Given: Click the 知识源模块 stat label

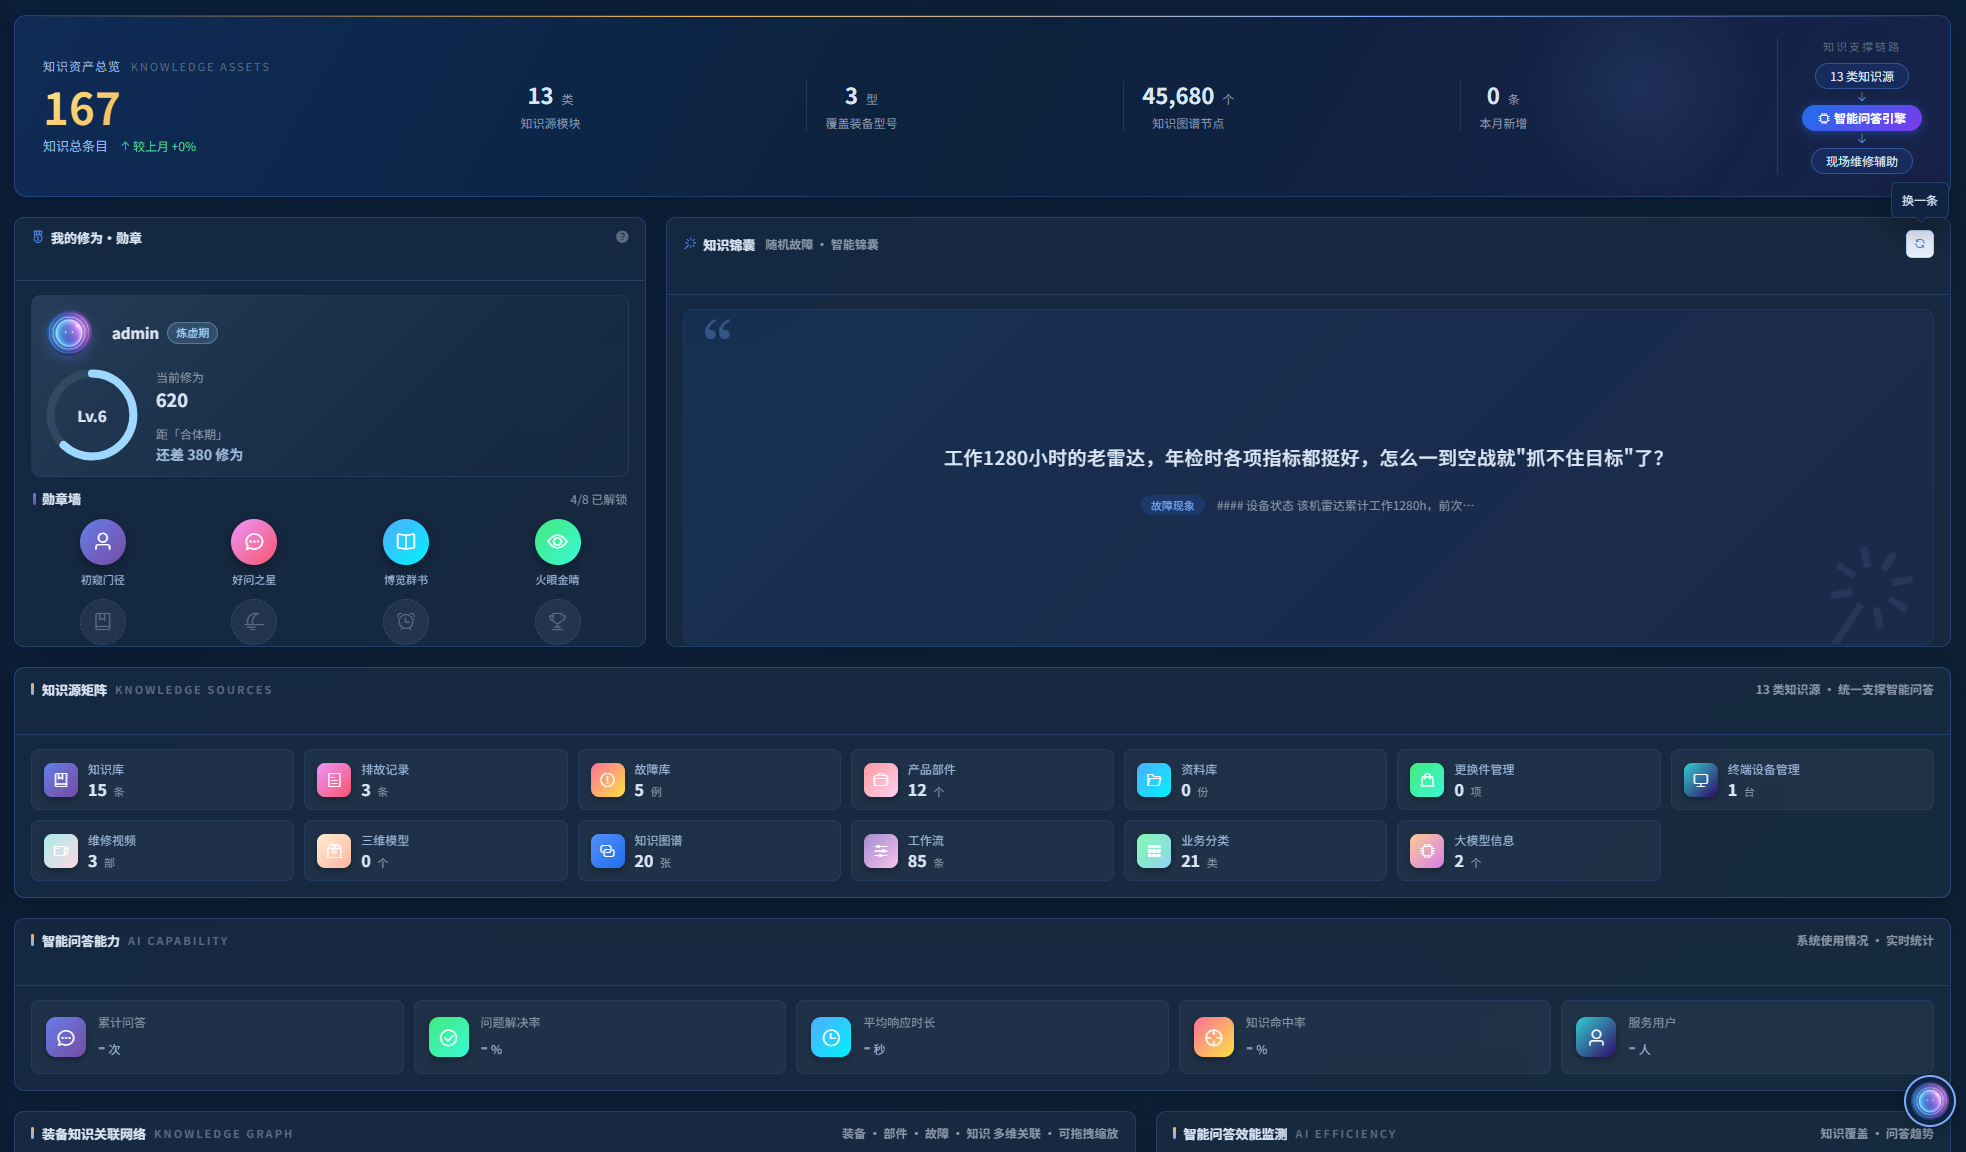Looking at the screenshot, I should [x=550, y=124].
